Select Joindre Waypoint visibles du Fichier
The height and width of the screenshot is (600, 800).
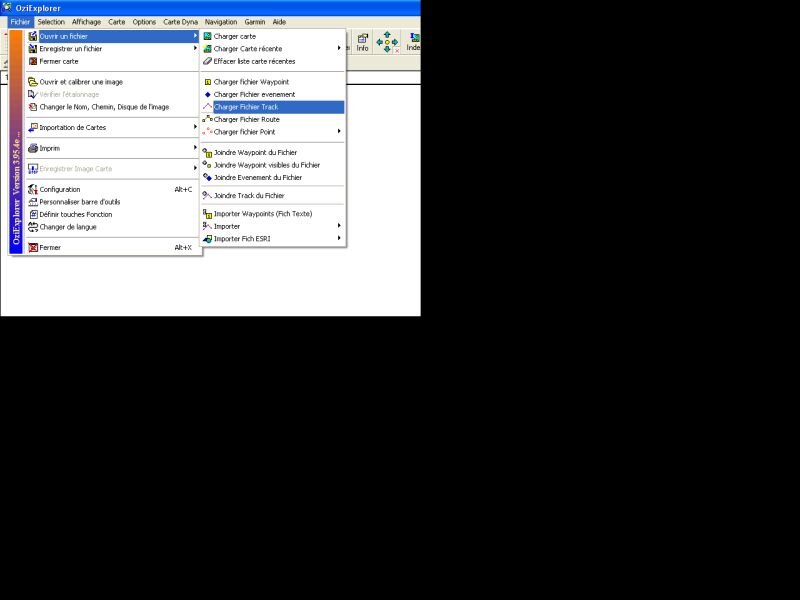pos(273,165)
